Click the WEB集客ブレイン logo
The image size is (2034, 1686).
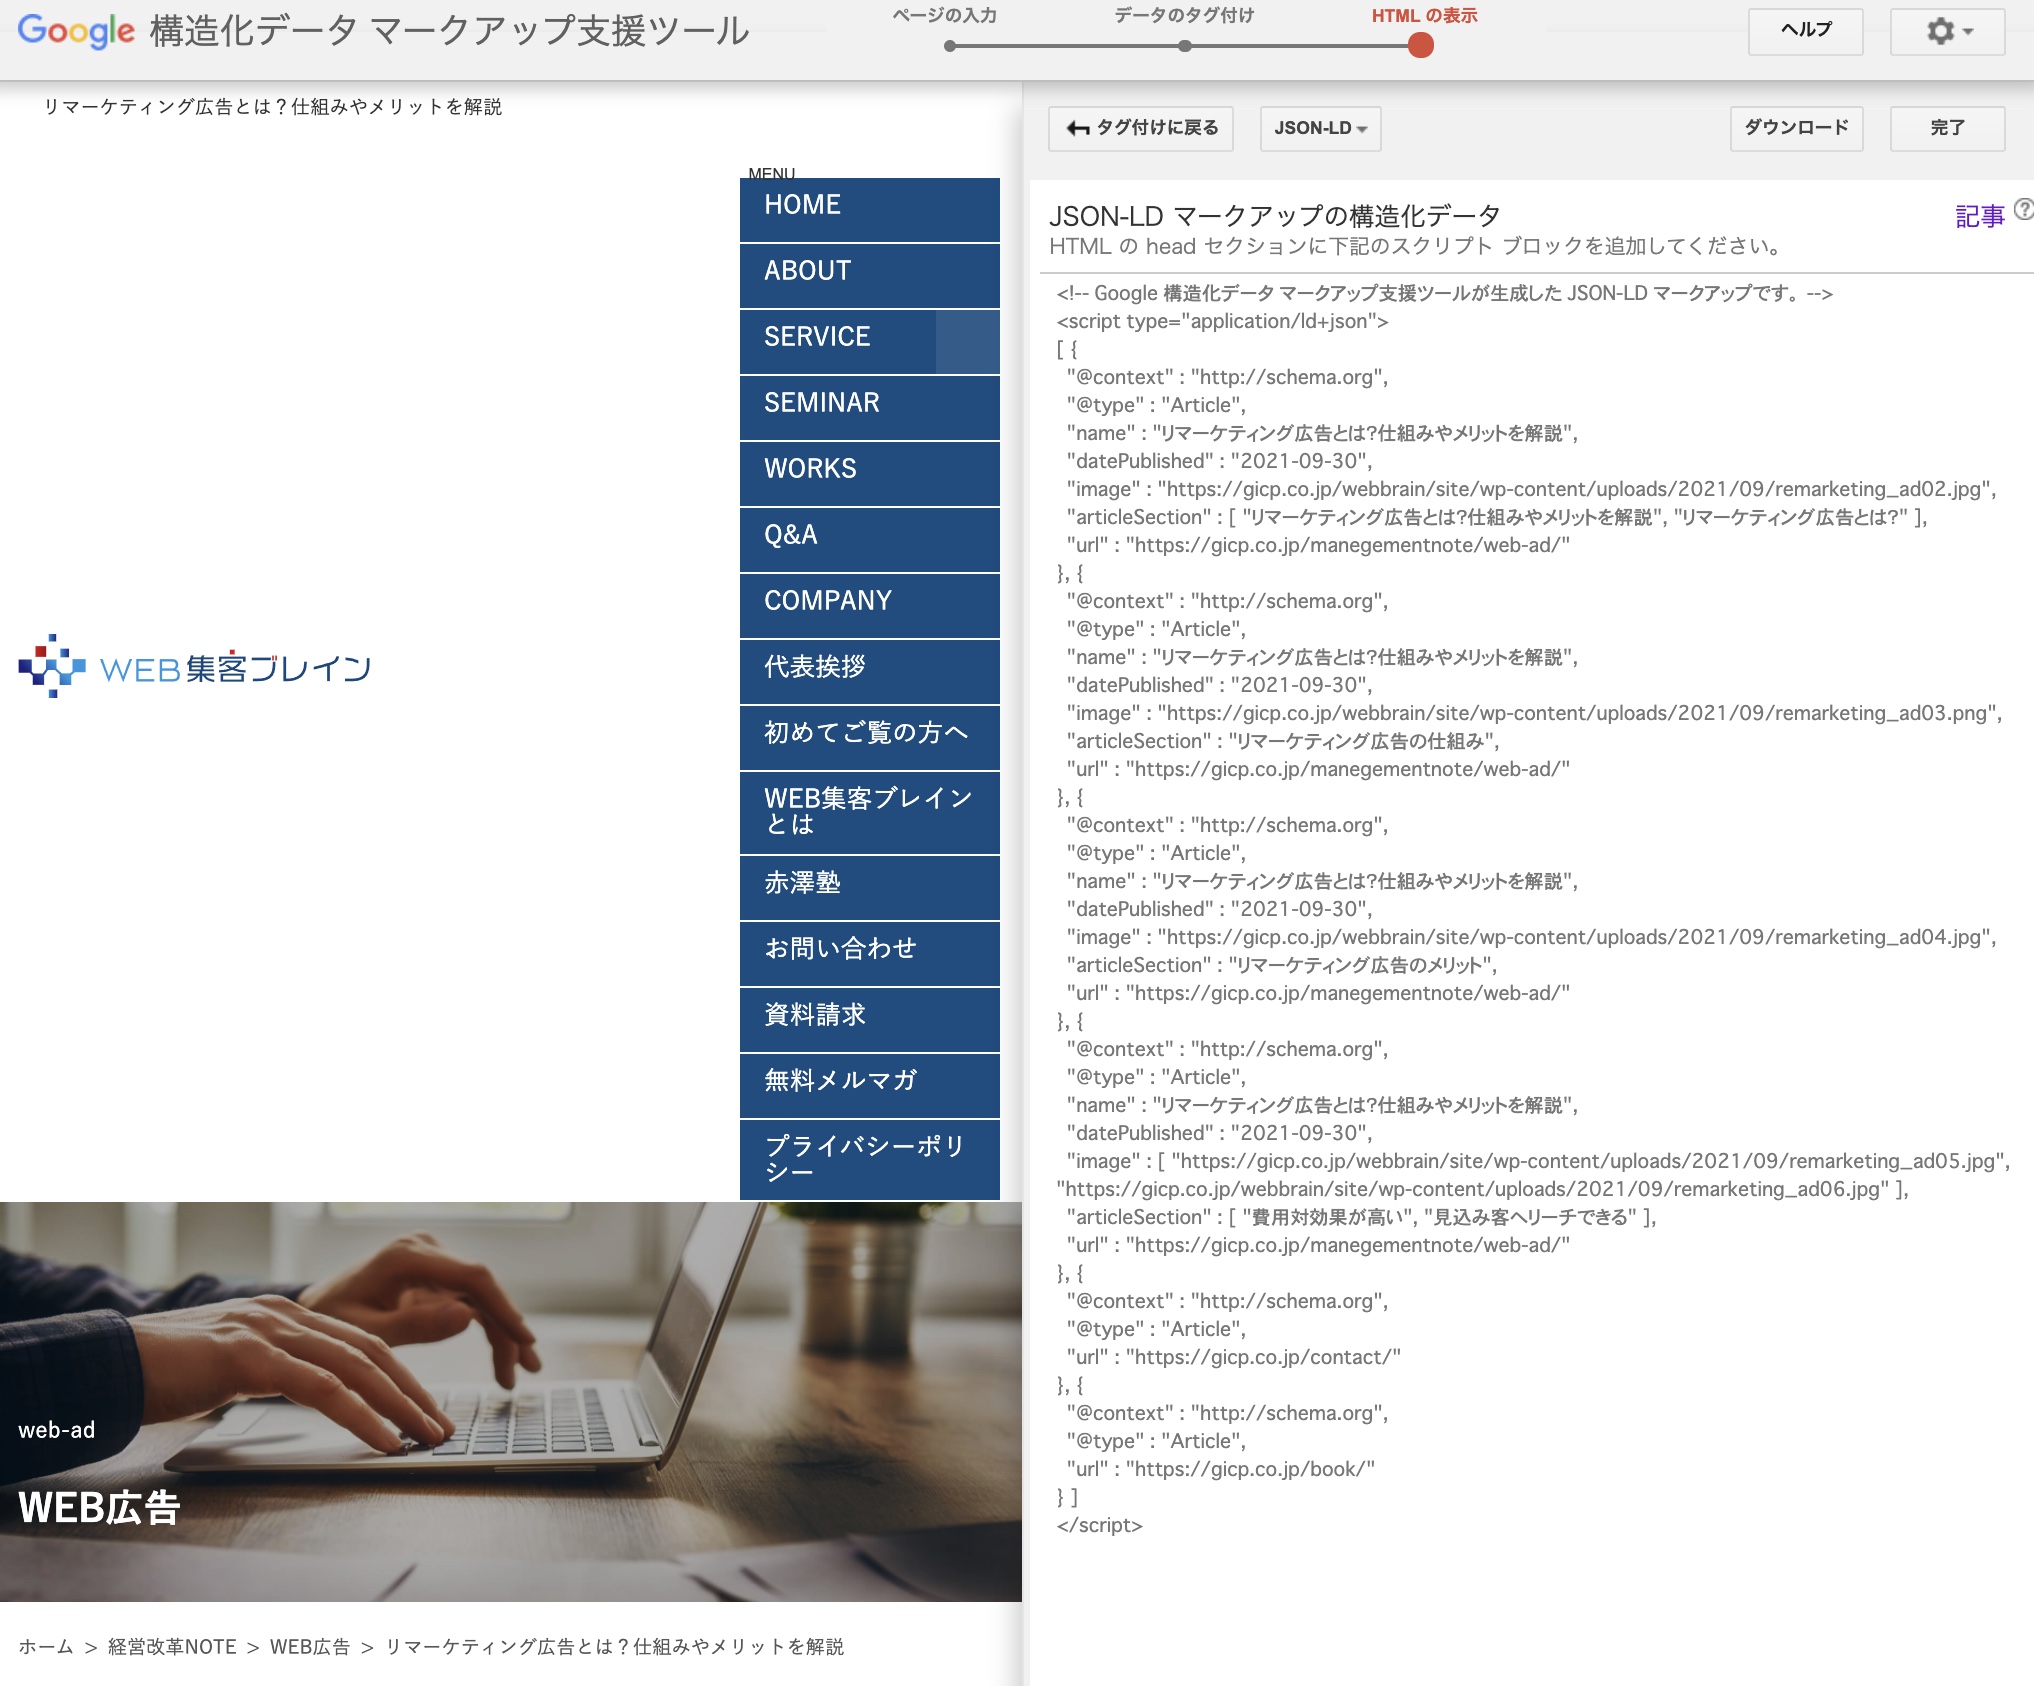point(195,666)
